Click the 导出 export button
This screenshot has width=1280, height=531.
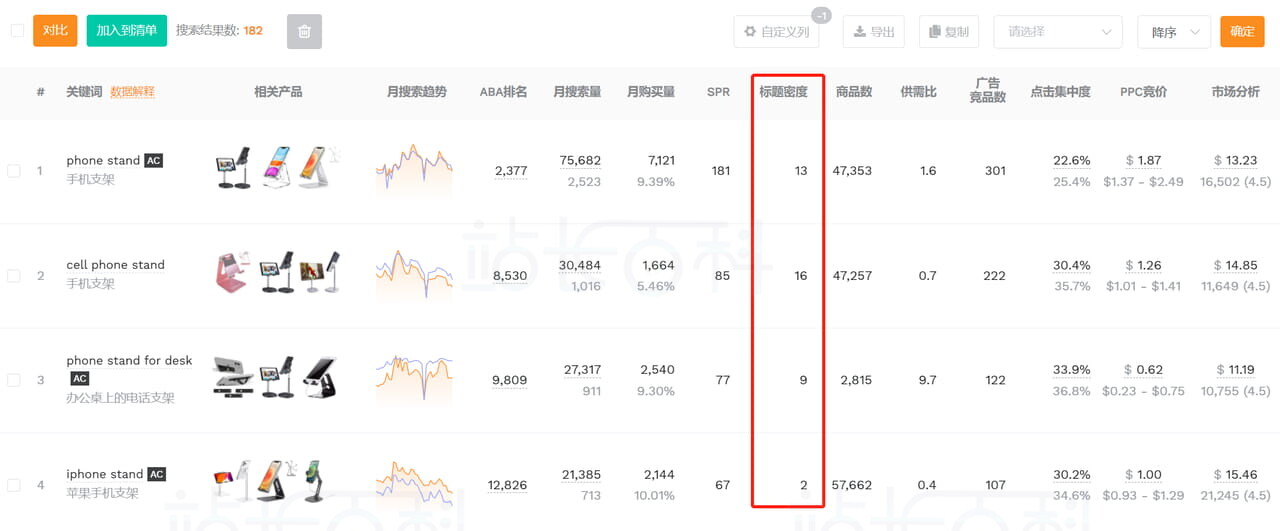tap(874, 32)
